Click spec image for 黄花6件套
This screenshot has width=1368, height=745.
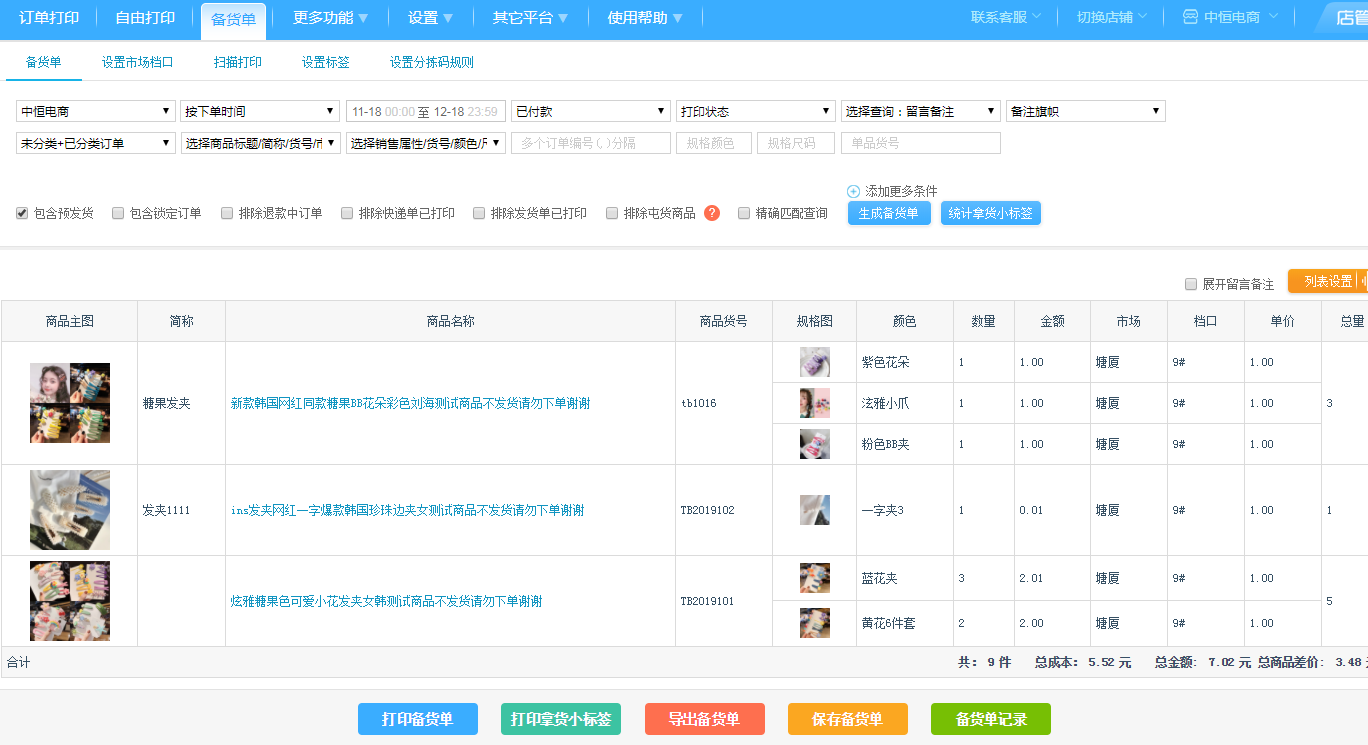click(x=815, y=623)
